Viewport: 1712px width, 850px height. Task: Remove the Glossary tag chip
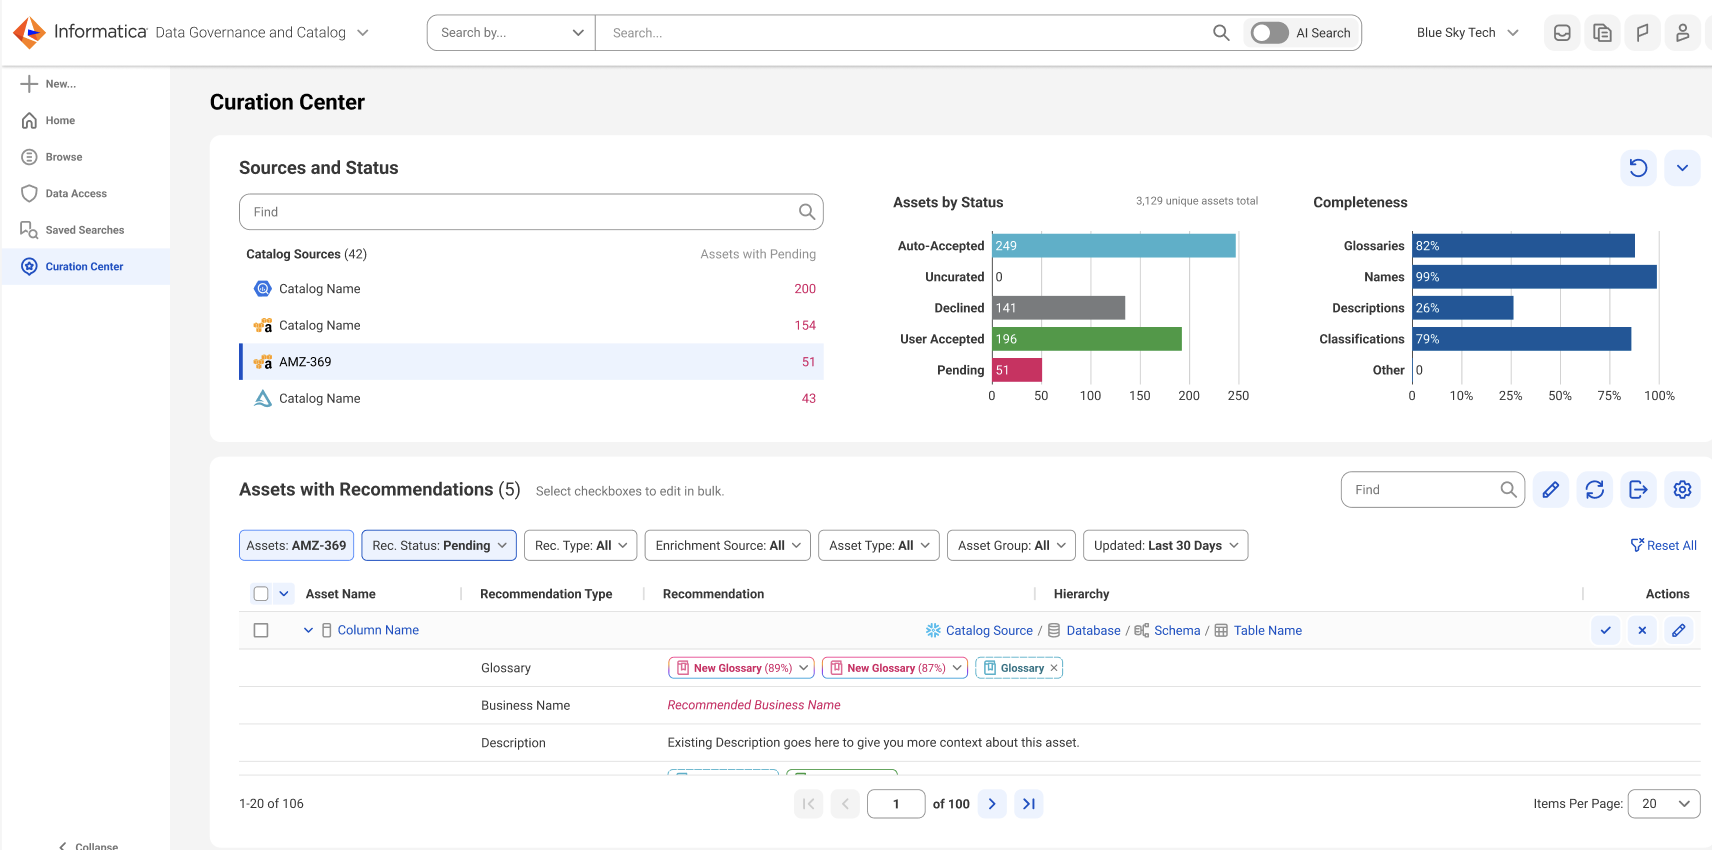tap(1054, 668)
